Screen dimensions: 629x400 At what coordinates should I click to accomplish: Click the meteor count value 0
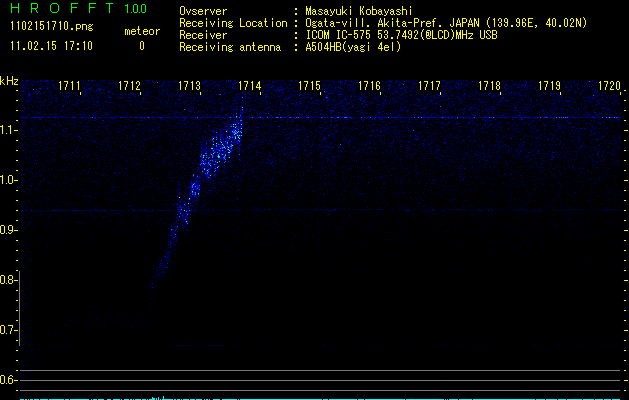pyautogui.click(x=141, y=46)
